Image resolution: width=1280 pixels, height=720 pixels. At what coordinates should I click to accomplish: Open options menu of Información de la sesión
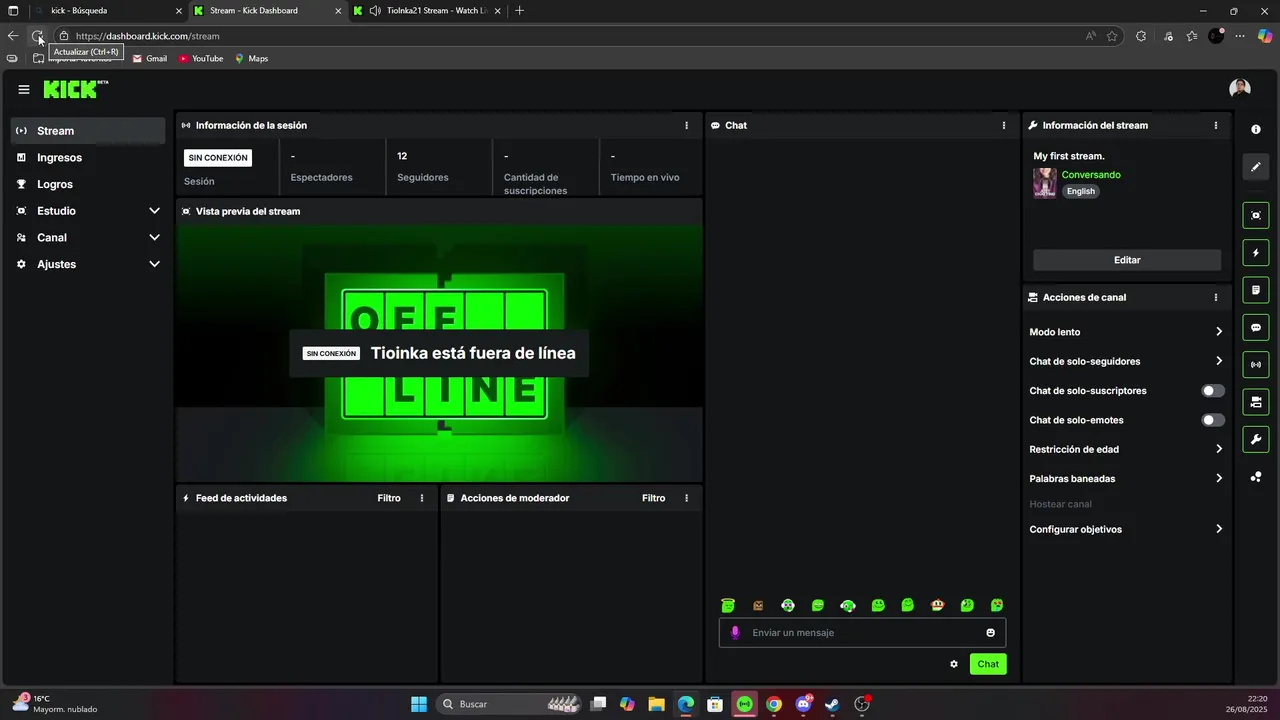coord(686,125)
